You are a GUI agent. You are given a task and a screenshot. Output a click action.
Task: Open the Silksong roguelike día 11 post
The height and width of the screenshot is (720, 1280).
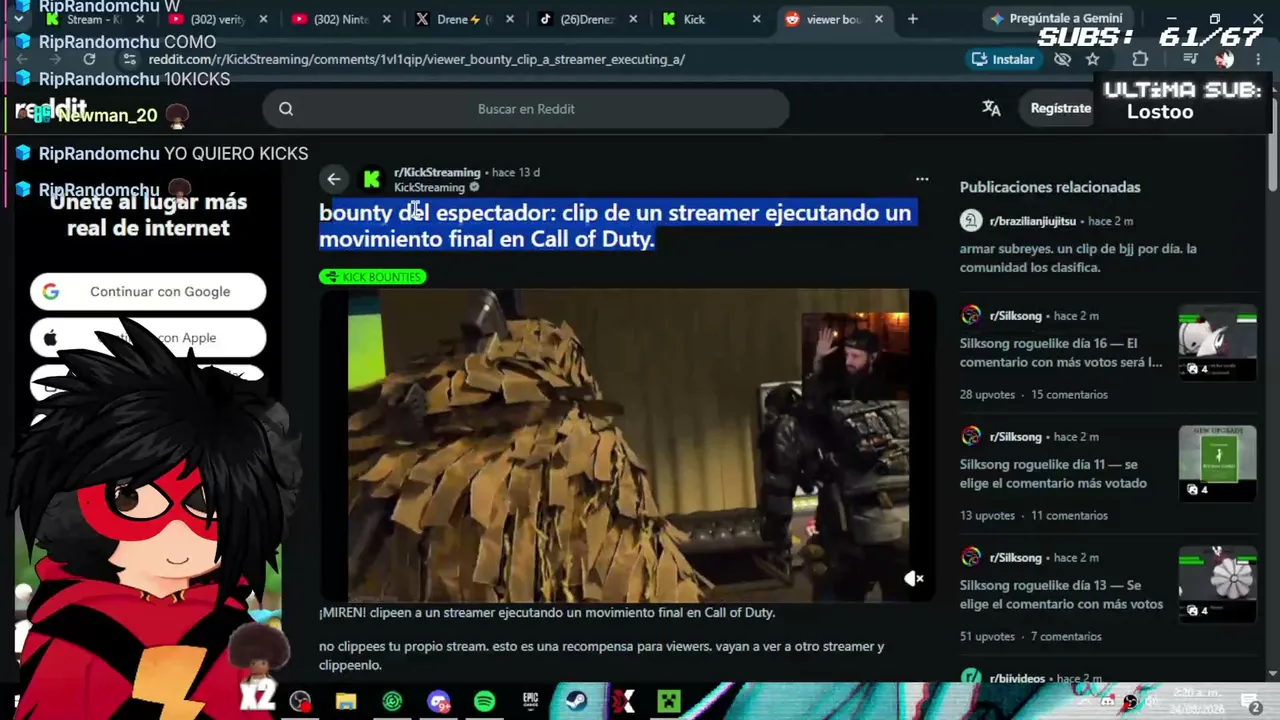(x=1053, y=474)
